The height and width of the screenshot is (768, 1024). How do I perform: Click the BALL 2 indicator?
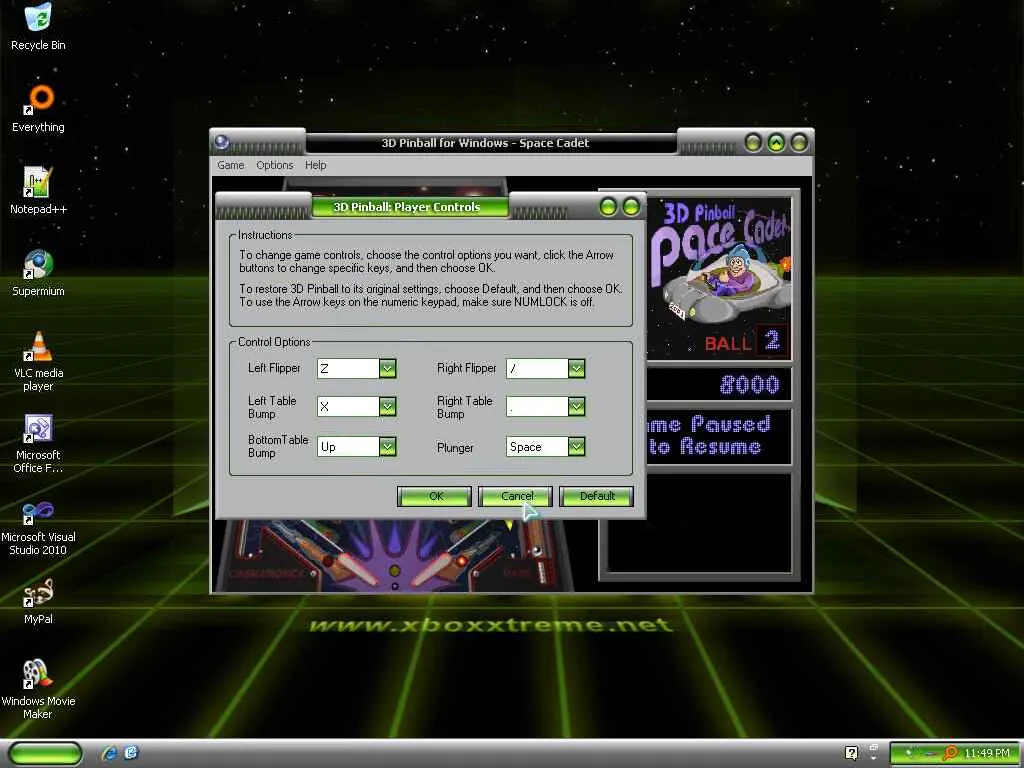746,342
